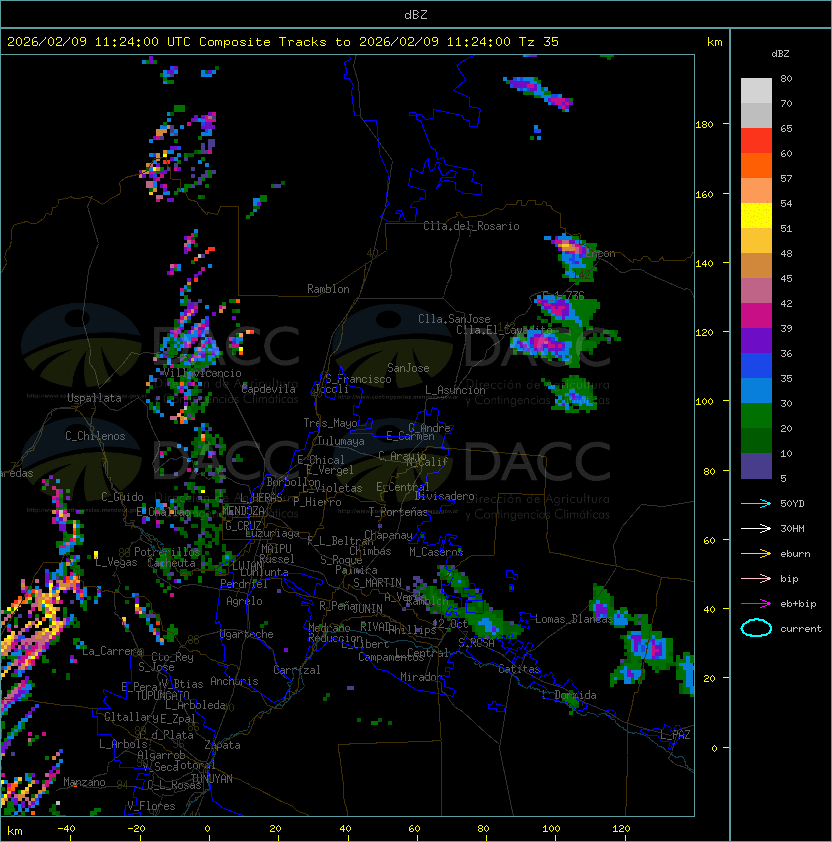Select the orange 60 dBZ color swatch

(756, 165)
